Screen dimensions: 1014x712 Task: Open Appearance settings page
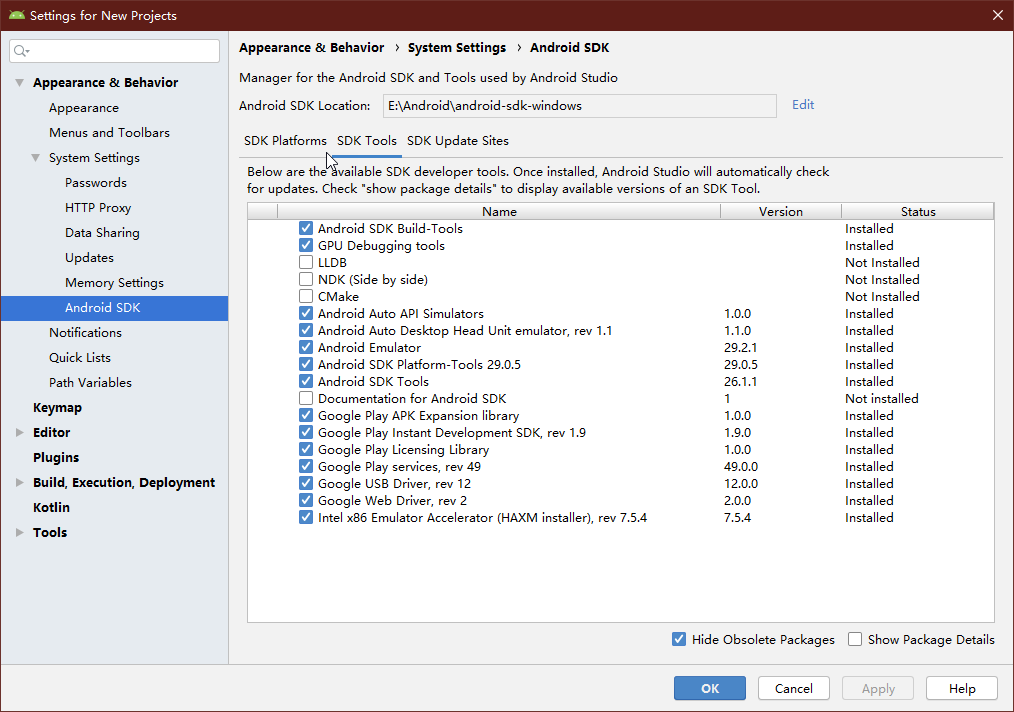point(83,108)
